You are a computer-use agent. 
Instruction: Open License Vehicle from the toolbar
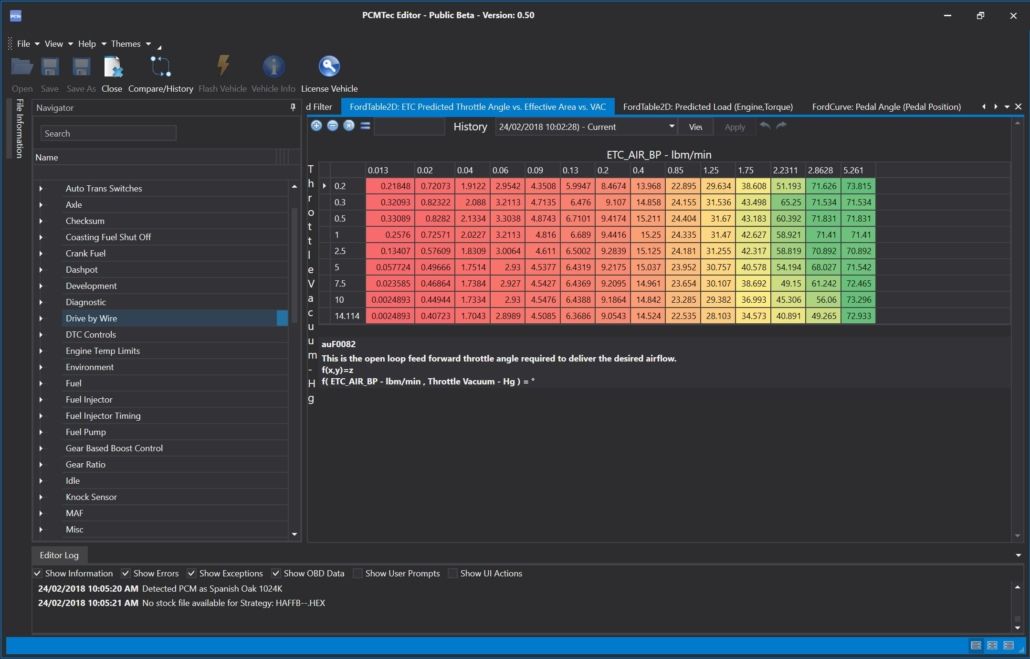tap(329, 66)
